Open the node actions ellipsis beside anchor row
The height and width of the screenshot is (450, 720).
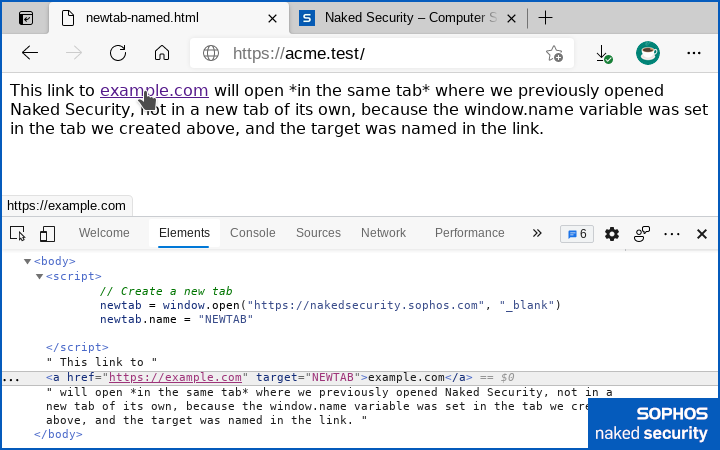(11, 379)
